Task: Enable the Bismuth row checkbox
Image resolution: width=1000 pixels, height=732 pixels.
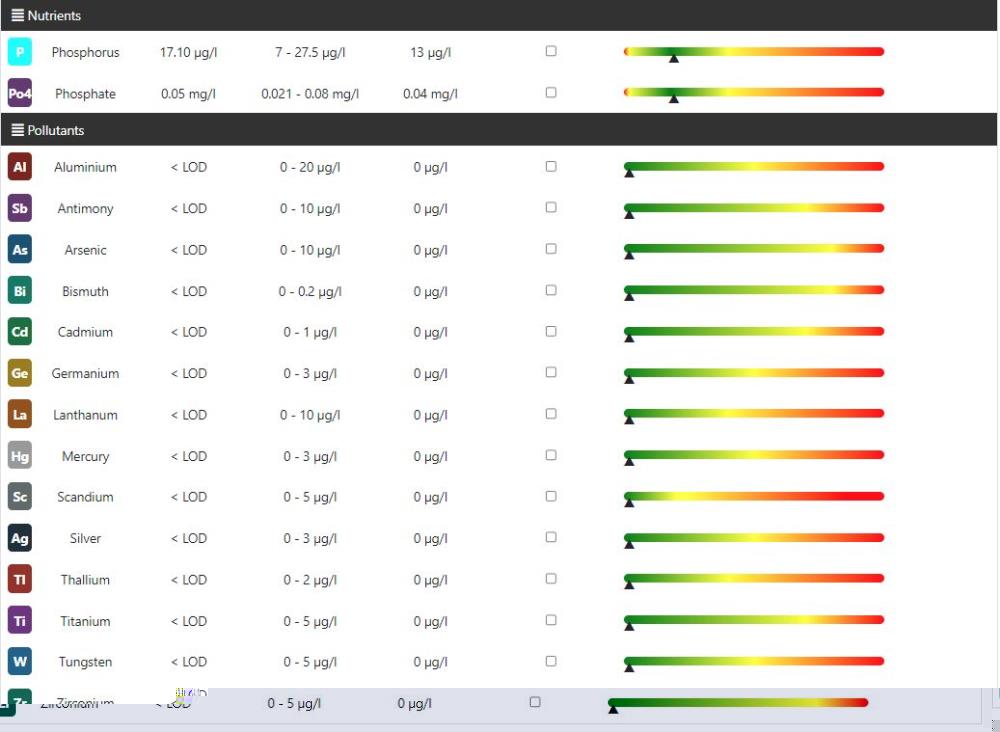Action: (551, 290)
